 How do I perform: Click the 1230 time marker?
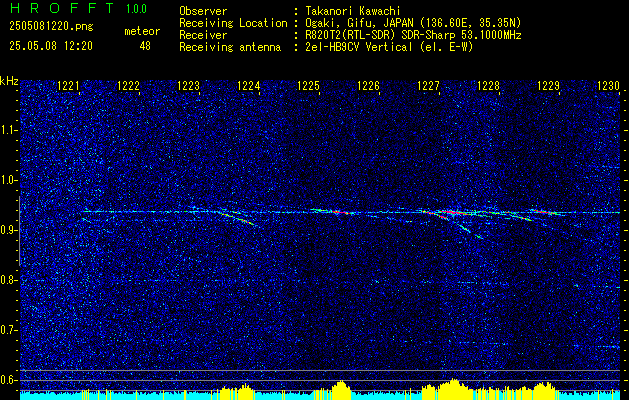tap(608, 86)
